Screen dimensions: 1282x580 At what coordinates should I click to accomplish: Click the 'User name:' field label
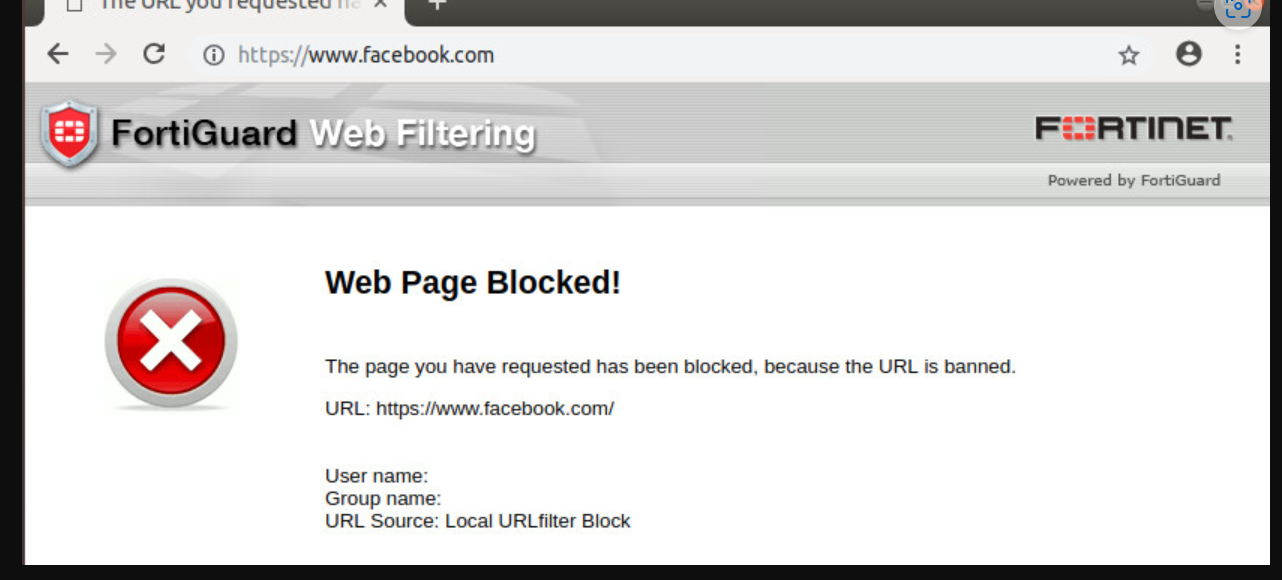[x=376, y=476]
